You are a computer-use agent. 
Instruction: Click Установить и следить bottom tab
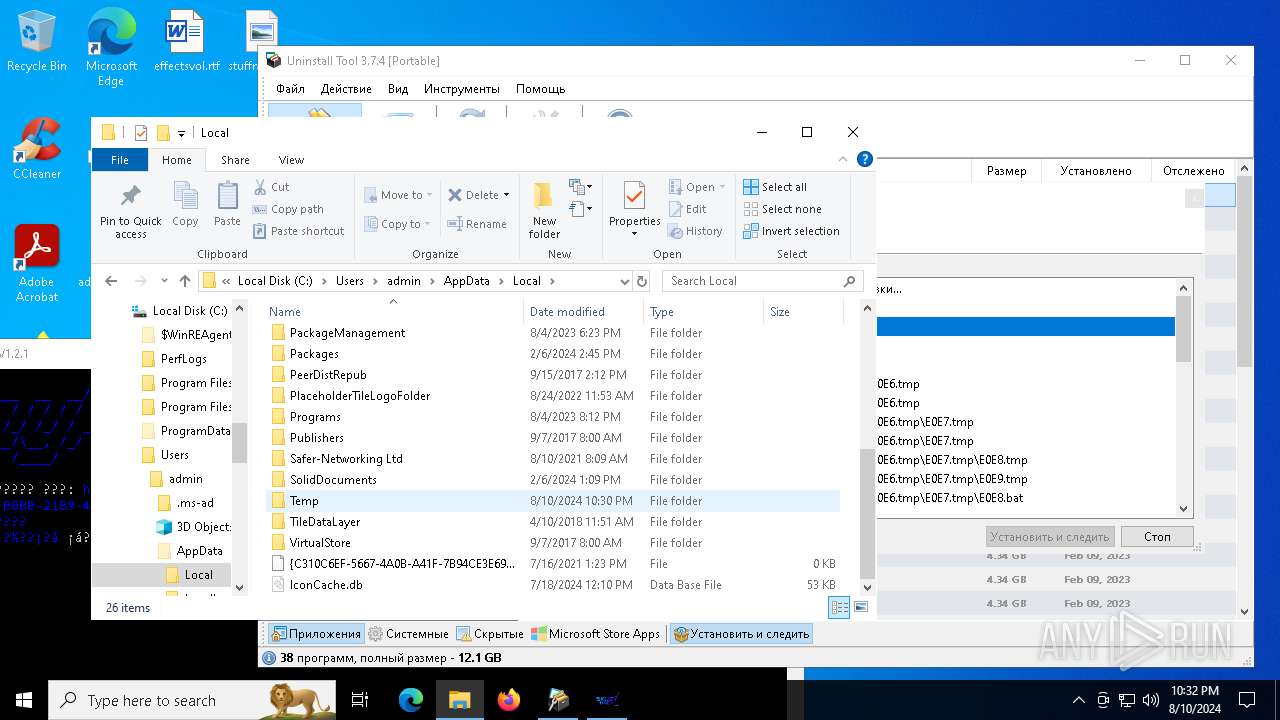click(741, 634)
